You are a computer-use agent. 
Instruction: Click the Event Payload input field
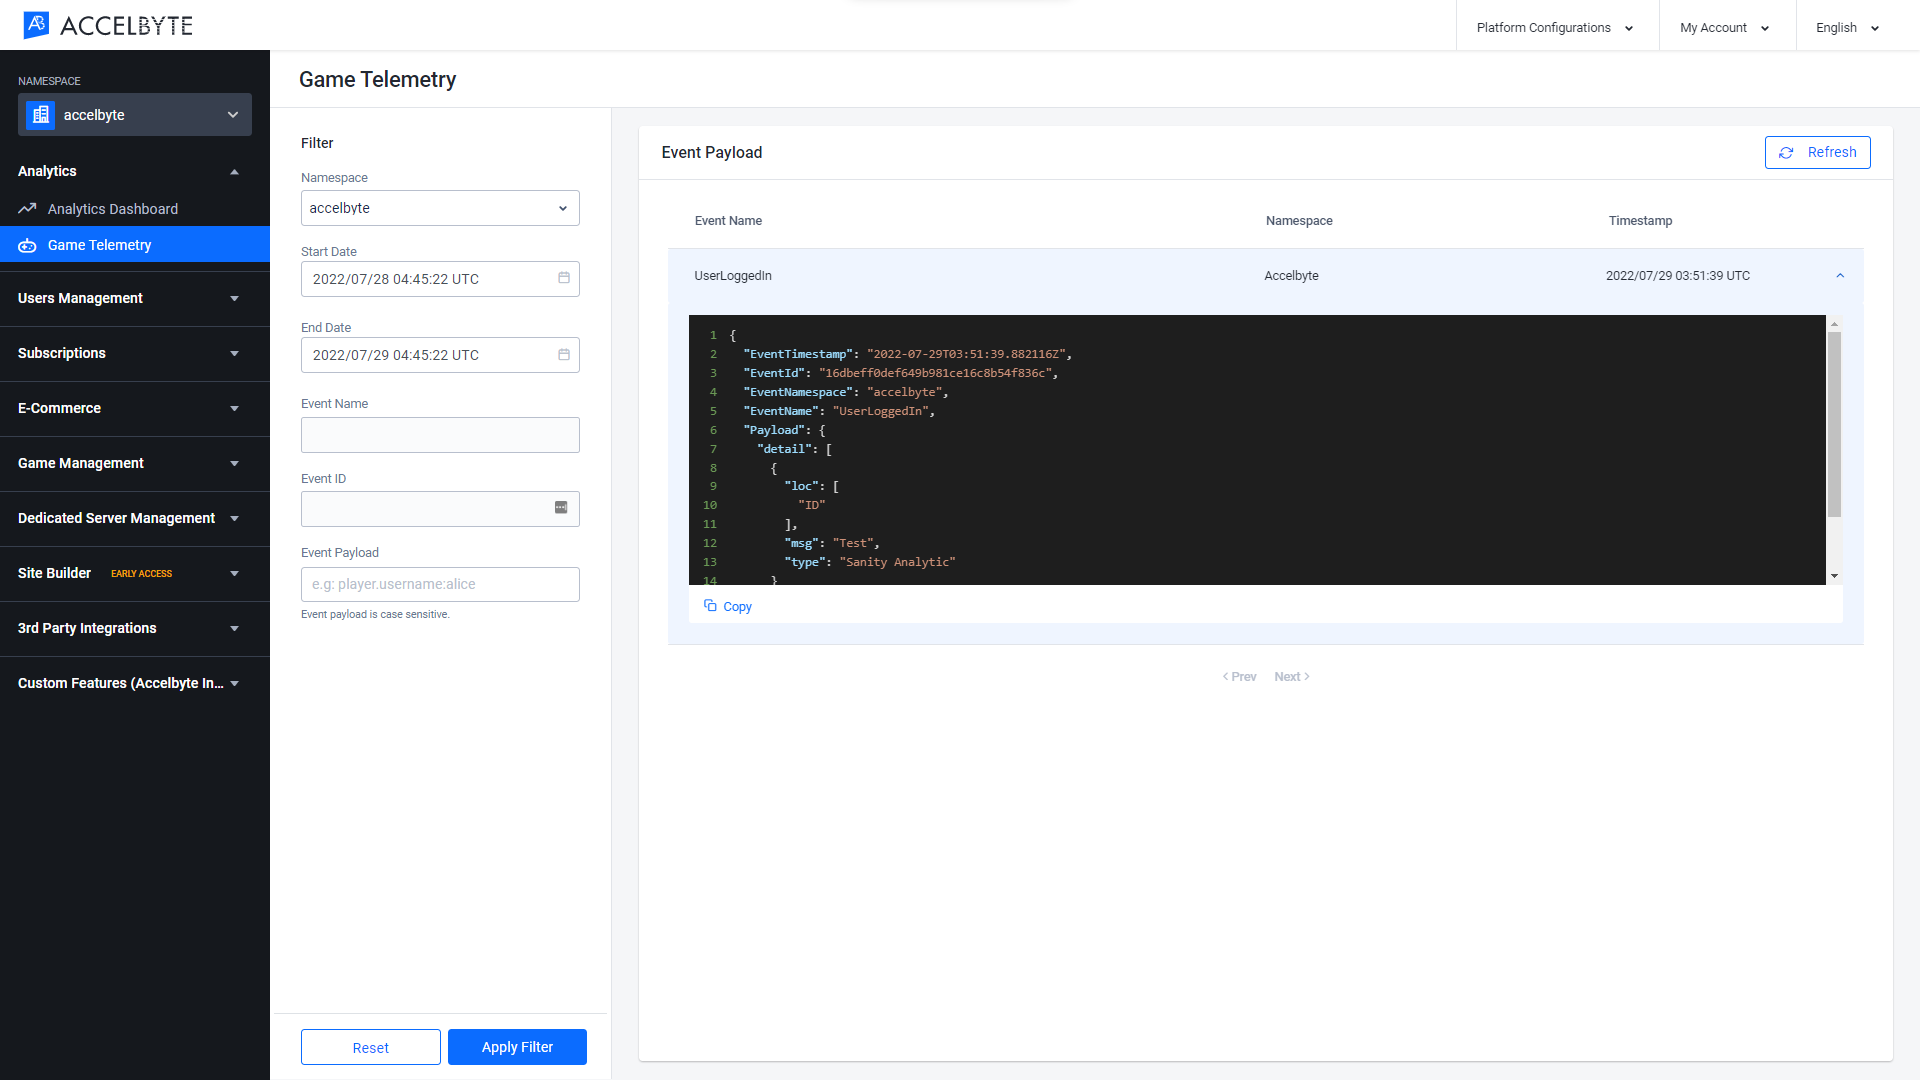tap(440, 583)
